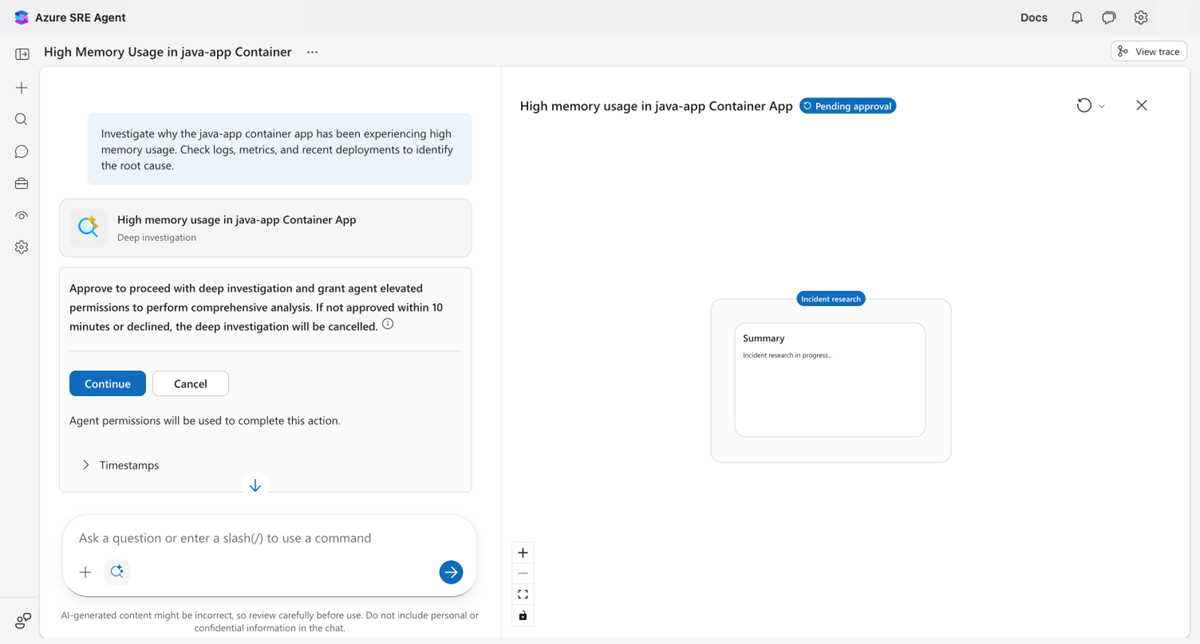Click Continue to approve investigation
This screenshot has width=1200, height=644.
(x=108, y=384)
